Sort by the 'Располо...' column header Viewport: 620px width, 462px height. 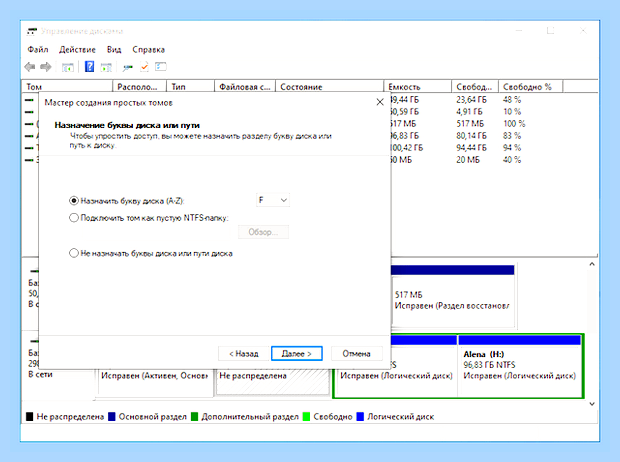[140, 87]
